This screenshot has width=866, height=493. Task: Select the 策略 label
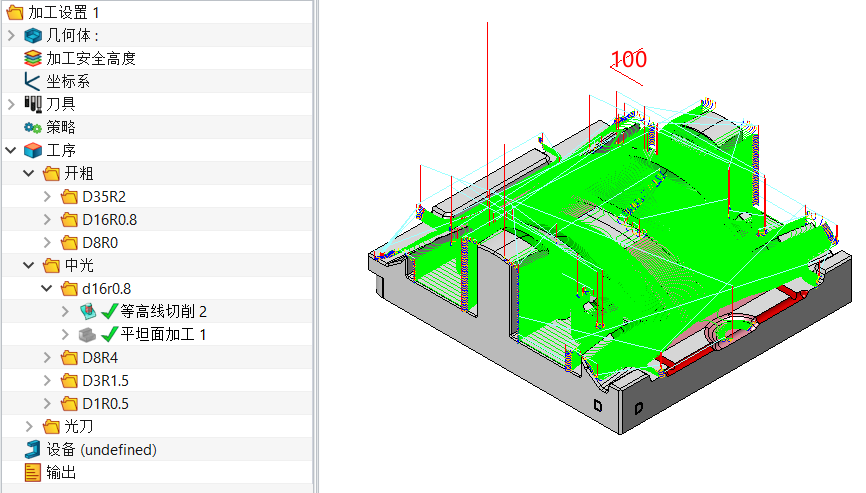pos(61,128)
